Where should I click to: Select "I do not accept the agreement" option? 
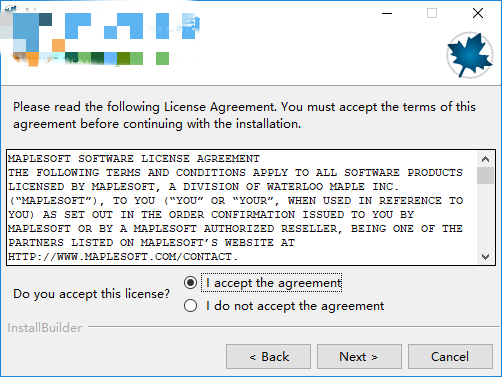click(x=190, y=306)
